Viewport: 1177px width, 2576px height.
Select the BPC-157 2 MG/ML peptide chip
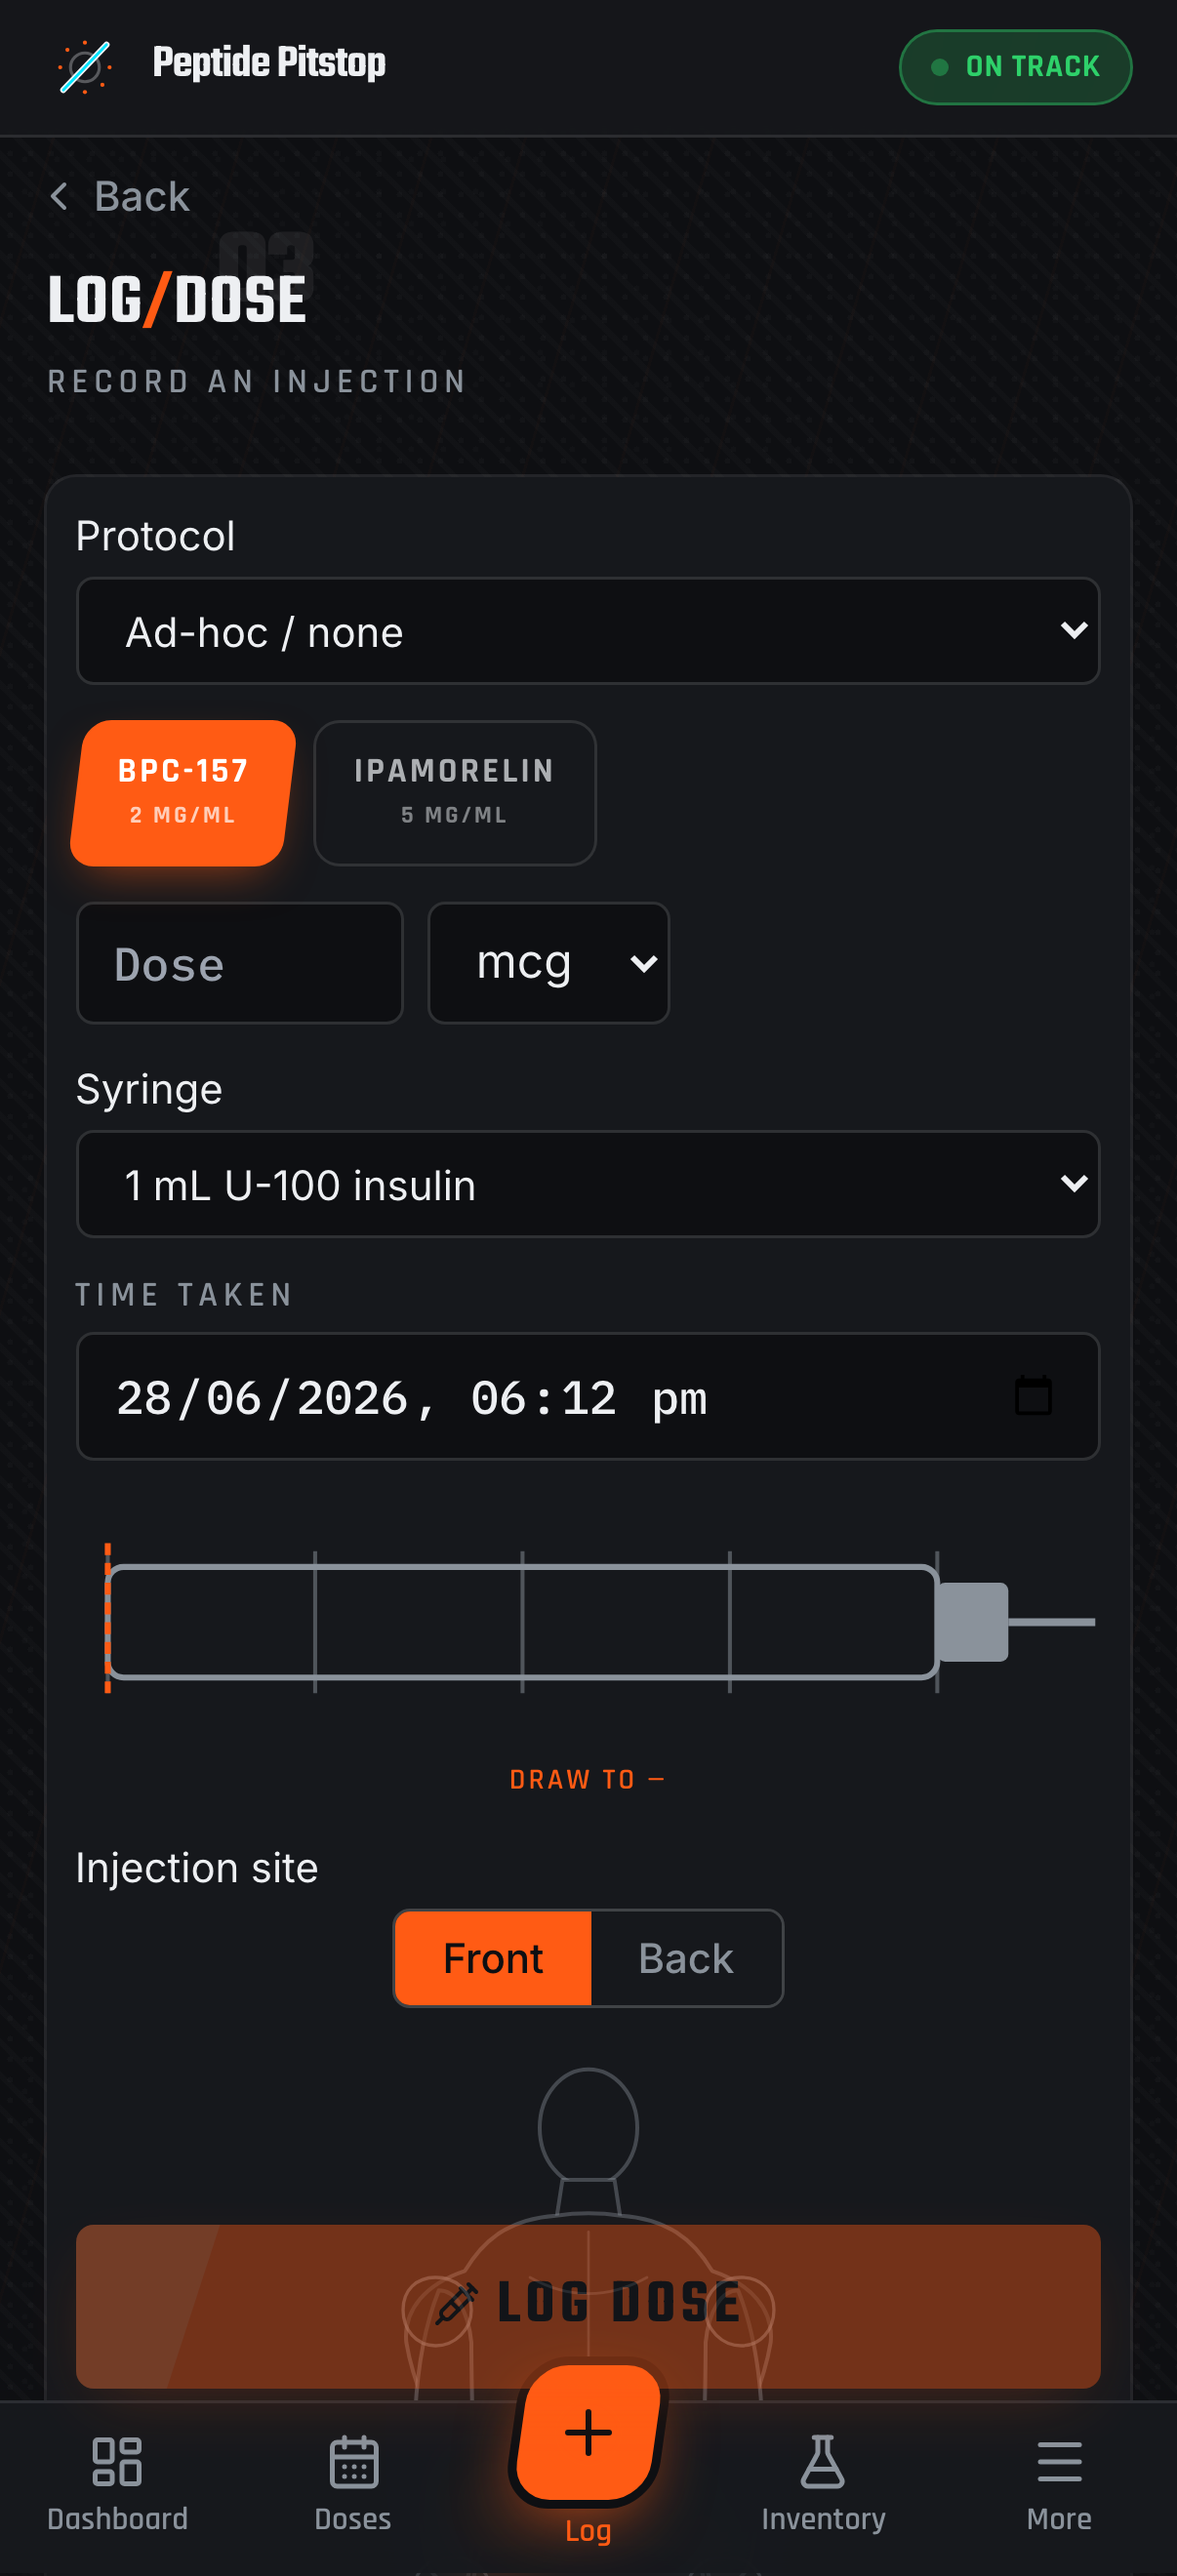coord(183,792)
